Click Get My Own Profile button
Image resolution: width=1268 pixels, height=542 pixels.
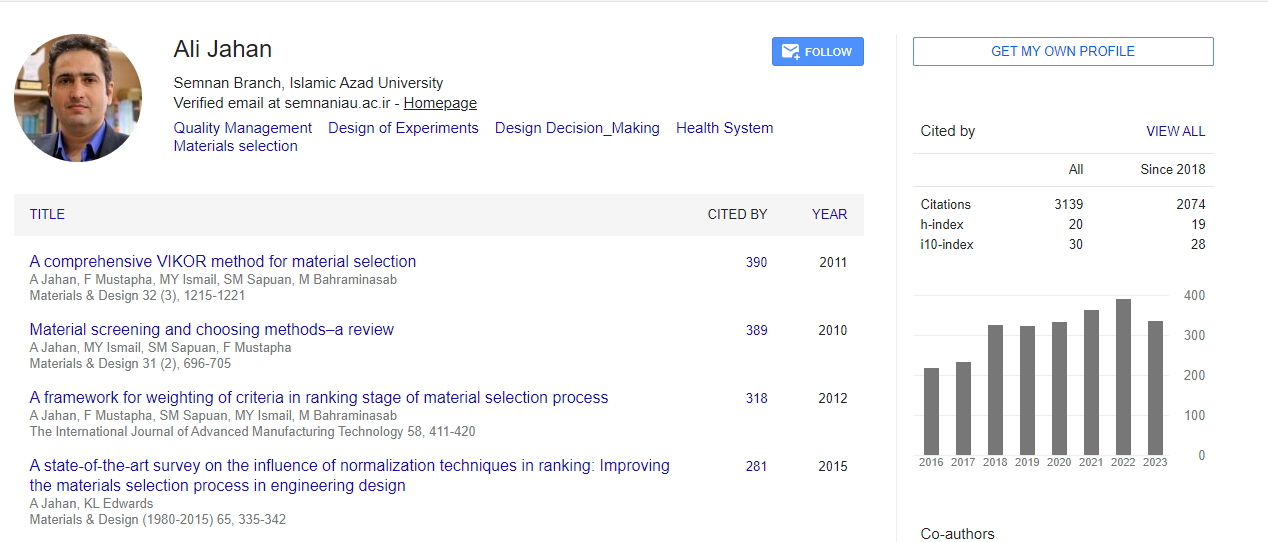point(1062,52)
